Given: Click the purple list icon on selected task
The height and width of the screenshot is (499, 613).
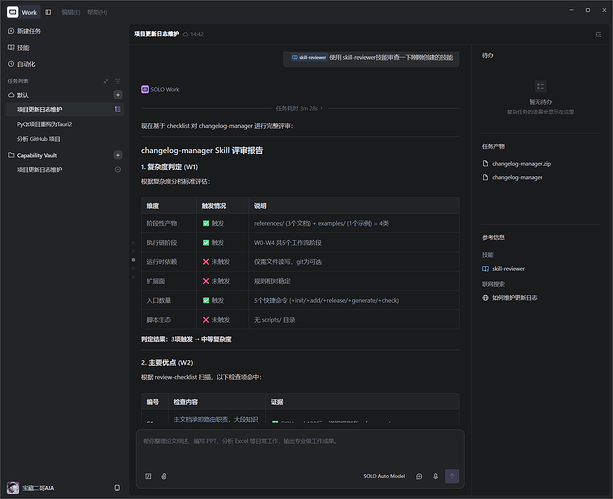Looking at the screenshot, I should [x=118, y=109].
